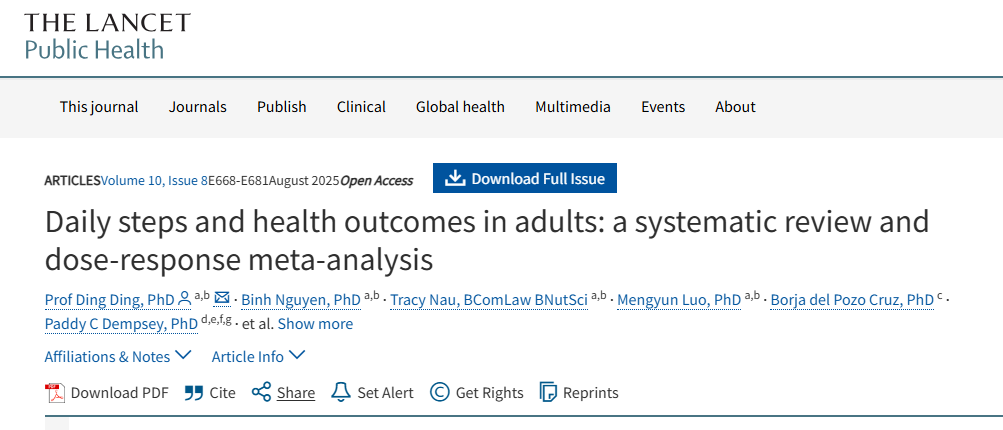
Task: Open the This journal menu
Action: [99, 107]
